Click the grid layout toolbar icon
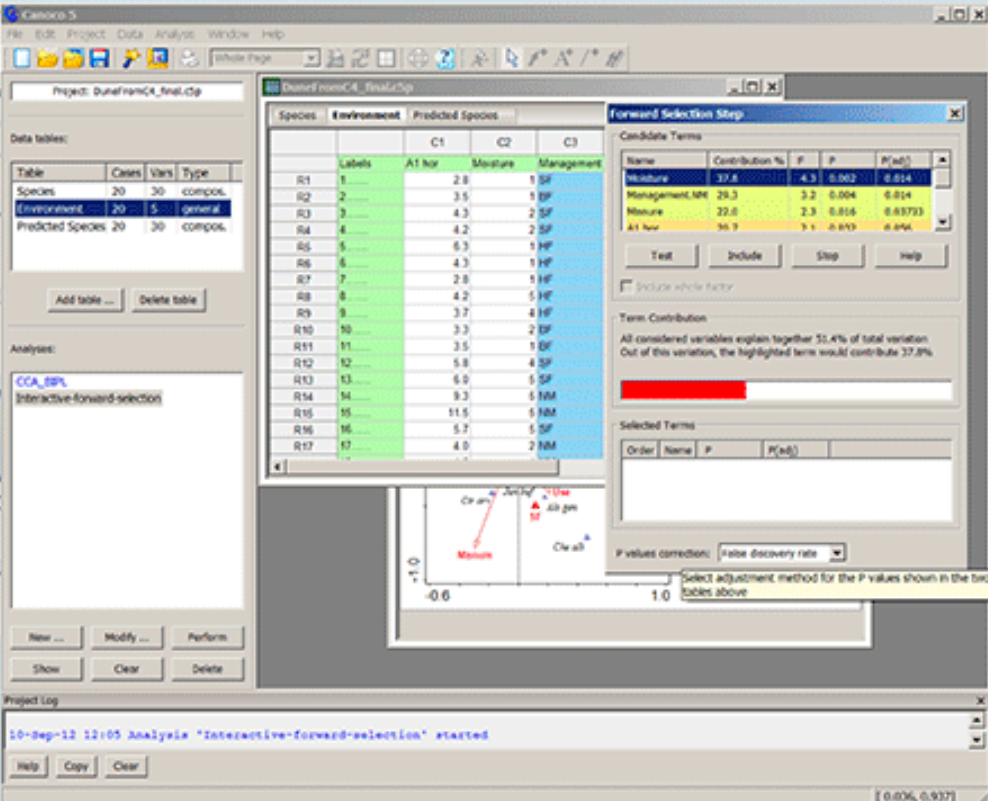Viewport: 988px width, 801px height. click(x=386, y=58)
